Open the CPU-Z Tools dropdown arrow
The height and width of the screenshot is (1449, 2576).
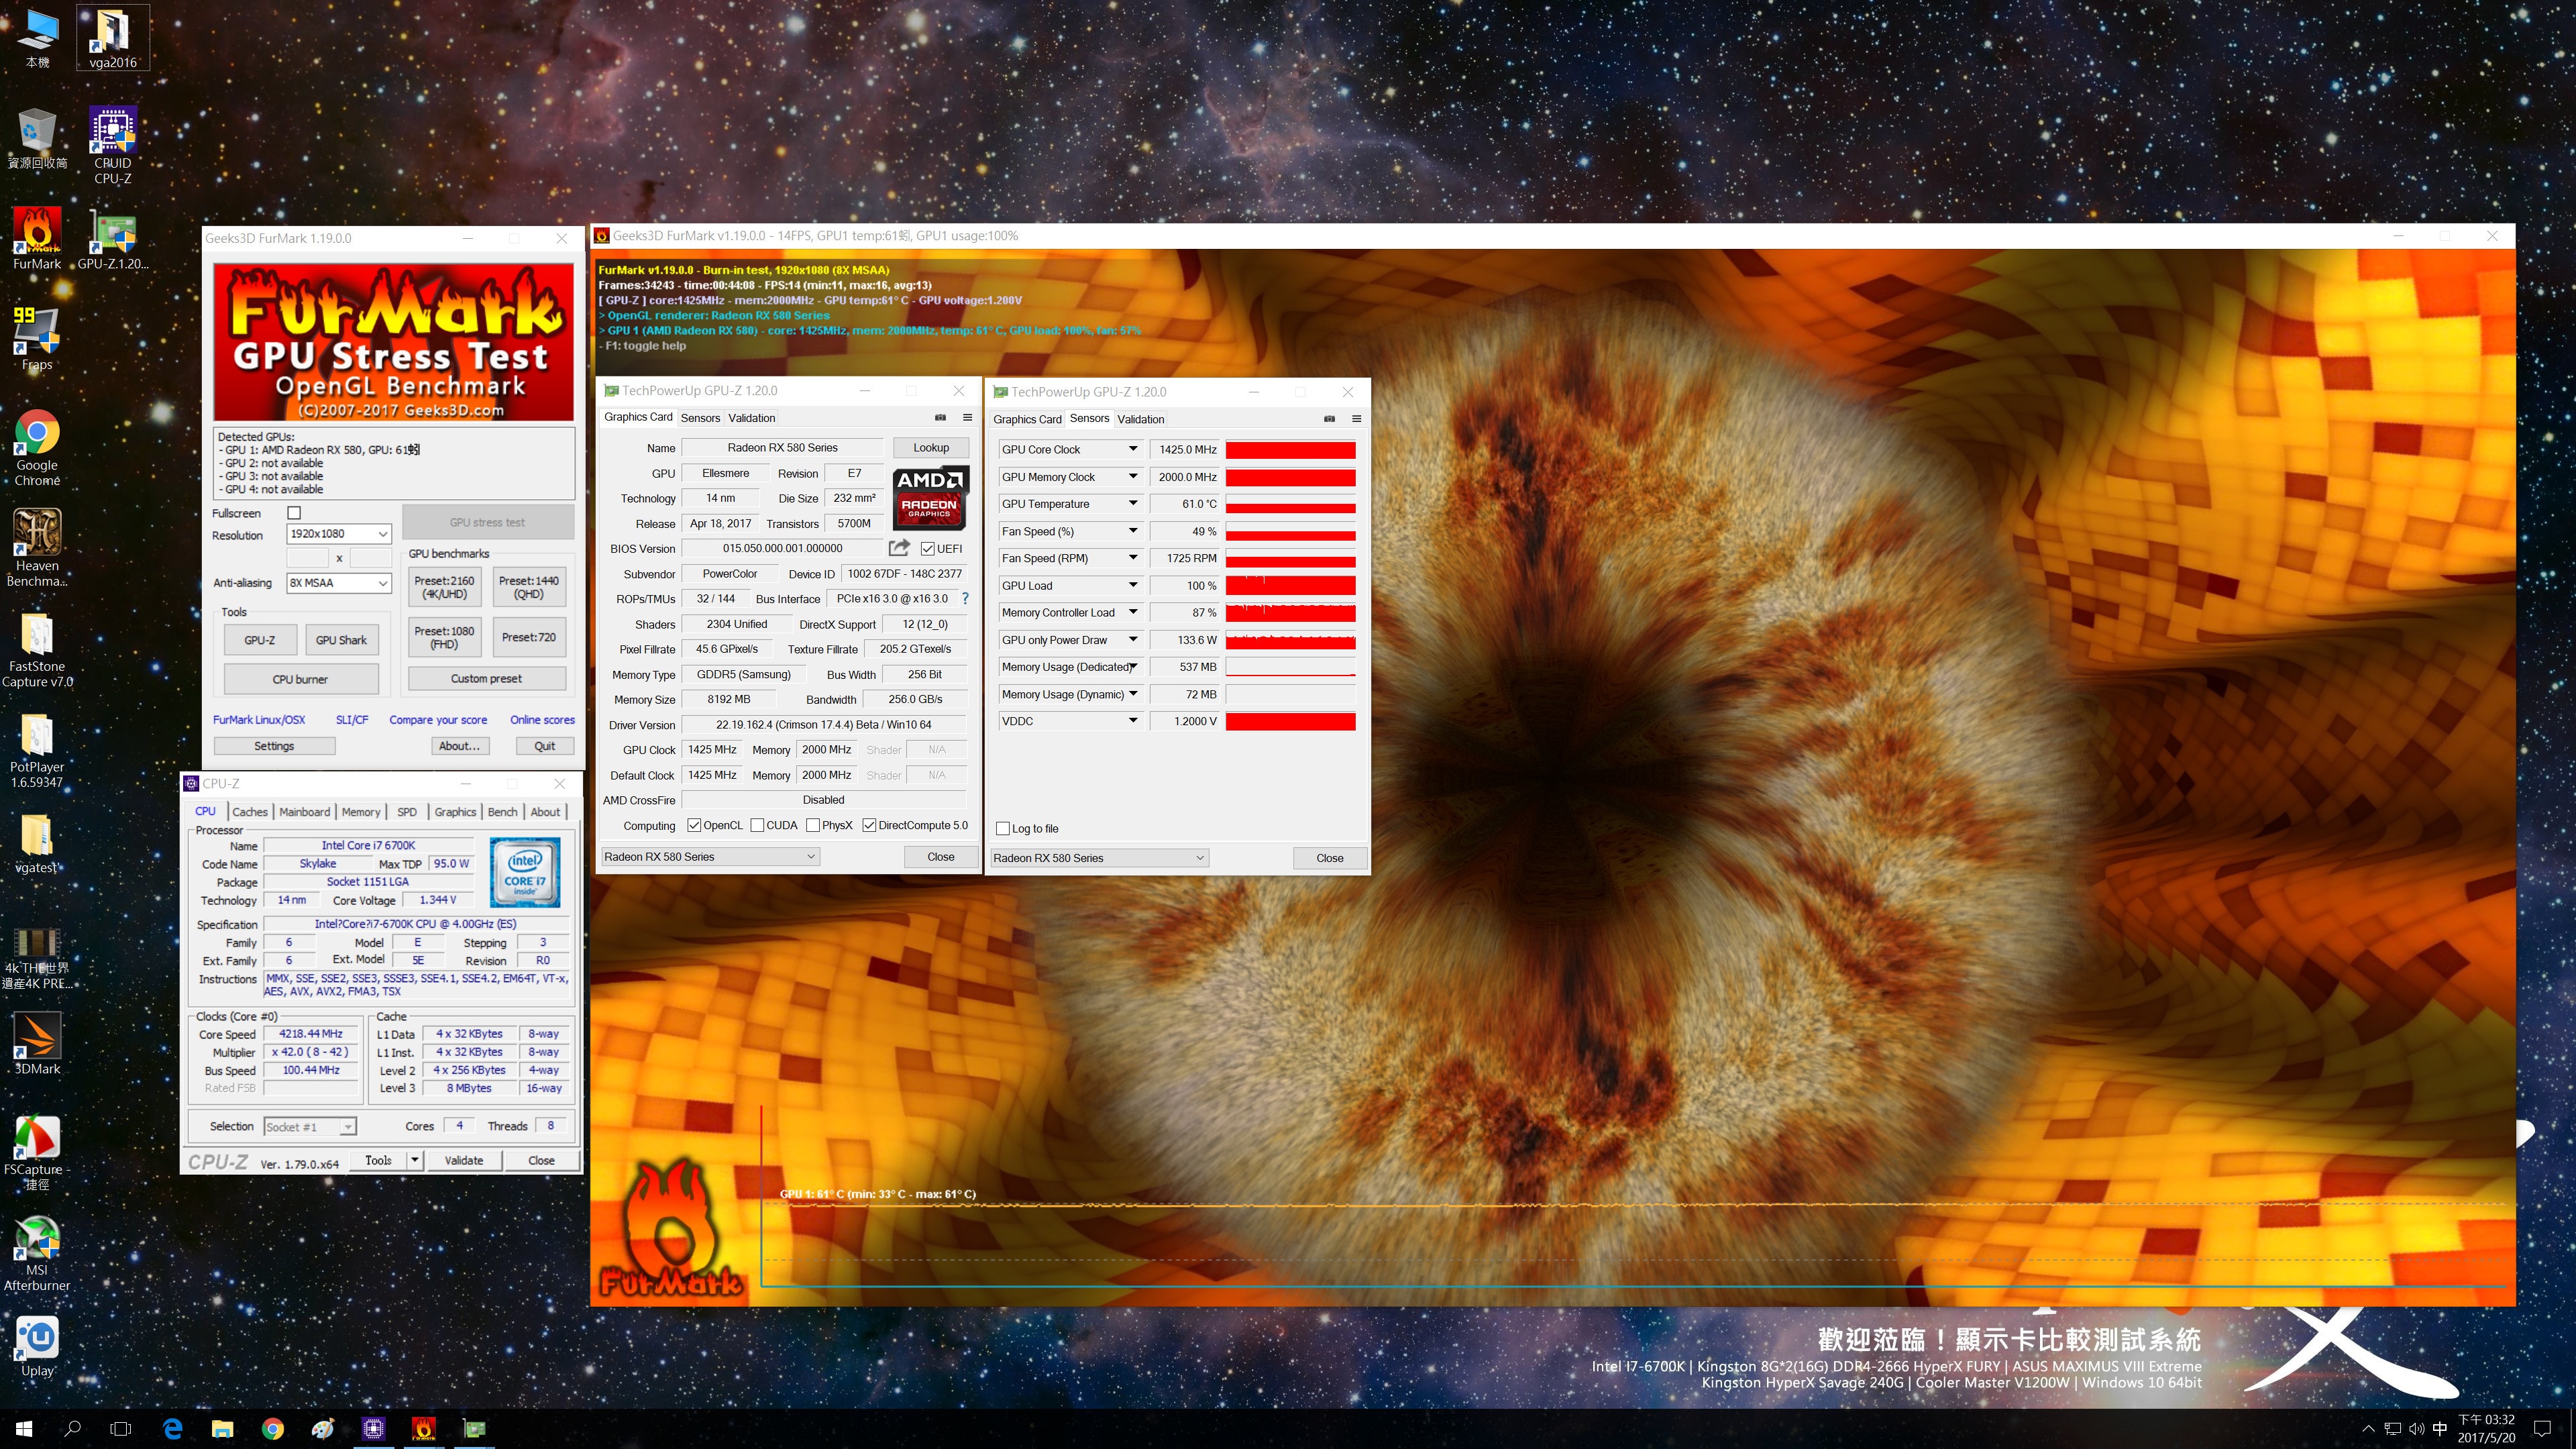coord(415,1160)
